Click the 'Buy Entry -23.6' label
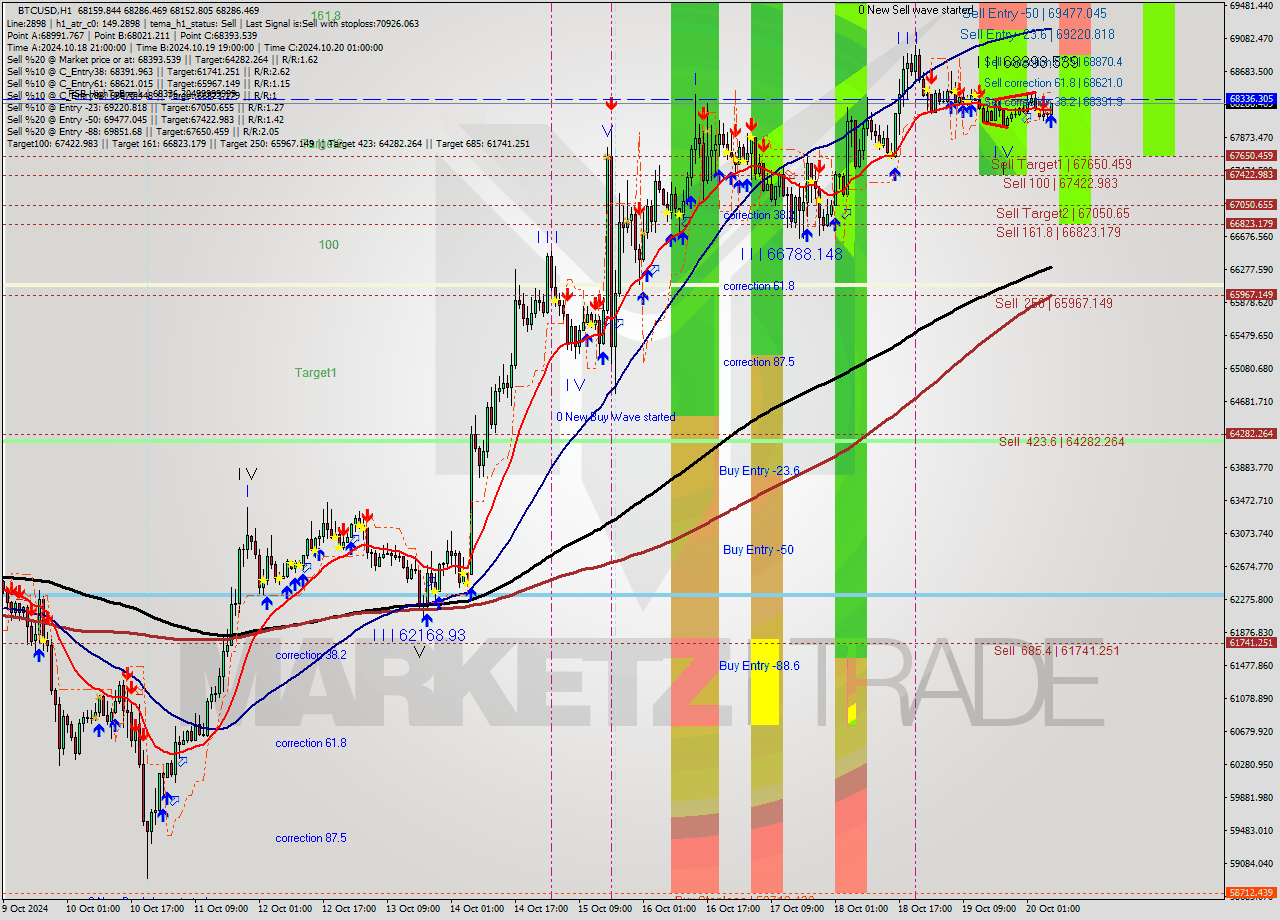The image size is (1280, 920). [760, 470]
